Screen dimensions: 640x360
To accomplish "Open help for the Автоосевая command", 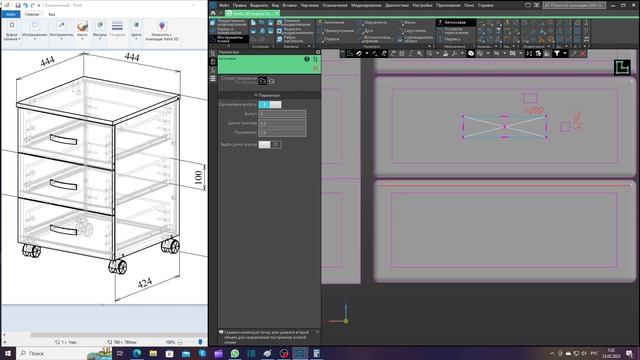I will click(307, 59).
